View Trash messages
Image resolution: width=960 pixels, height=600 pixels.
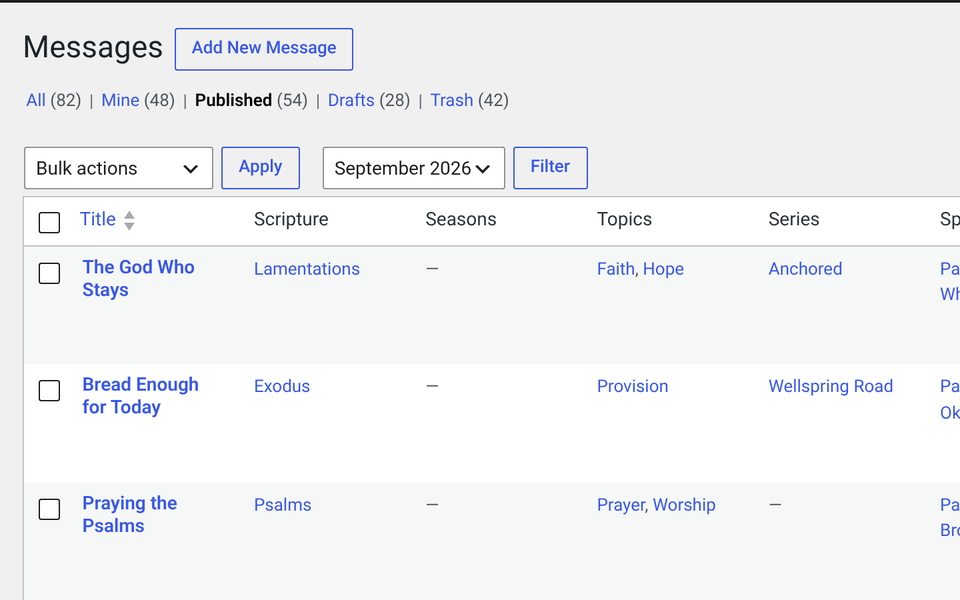(451, 100)
